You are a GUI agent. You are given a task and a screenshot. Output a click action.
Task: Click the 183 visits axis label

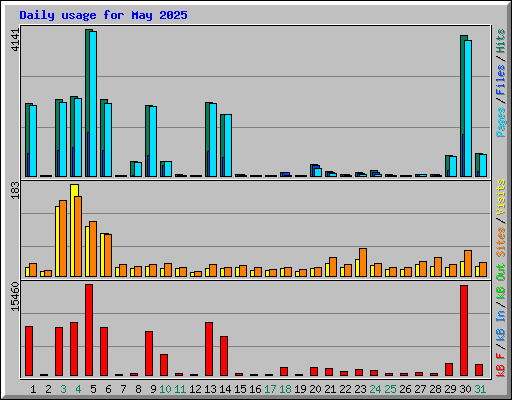pos(15,191)
